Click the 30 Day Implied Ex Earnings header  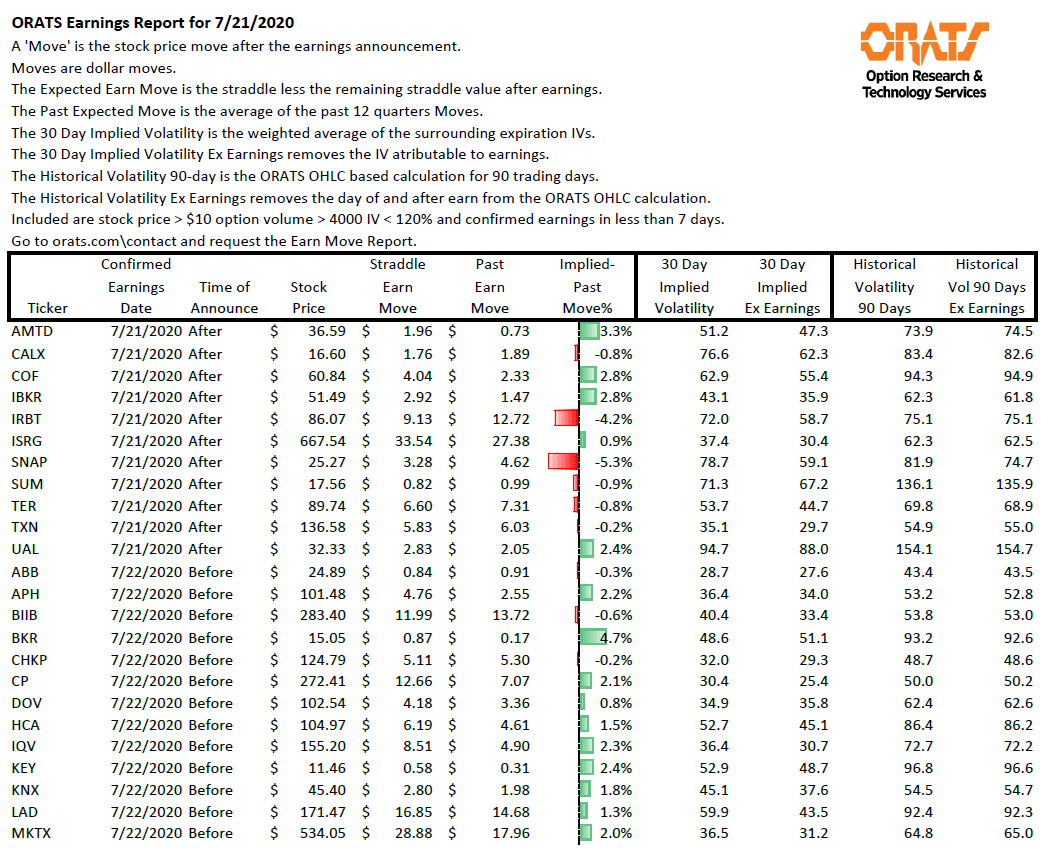pos(782,286)
